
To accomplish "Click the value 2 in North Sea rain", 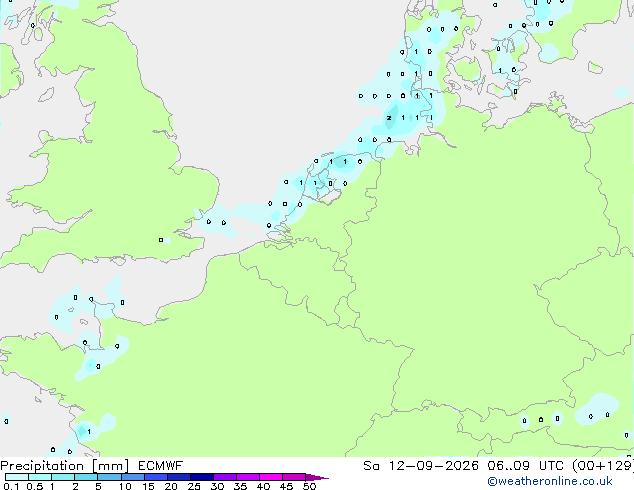I will 389,118.
